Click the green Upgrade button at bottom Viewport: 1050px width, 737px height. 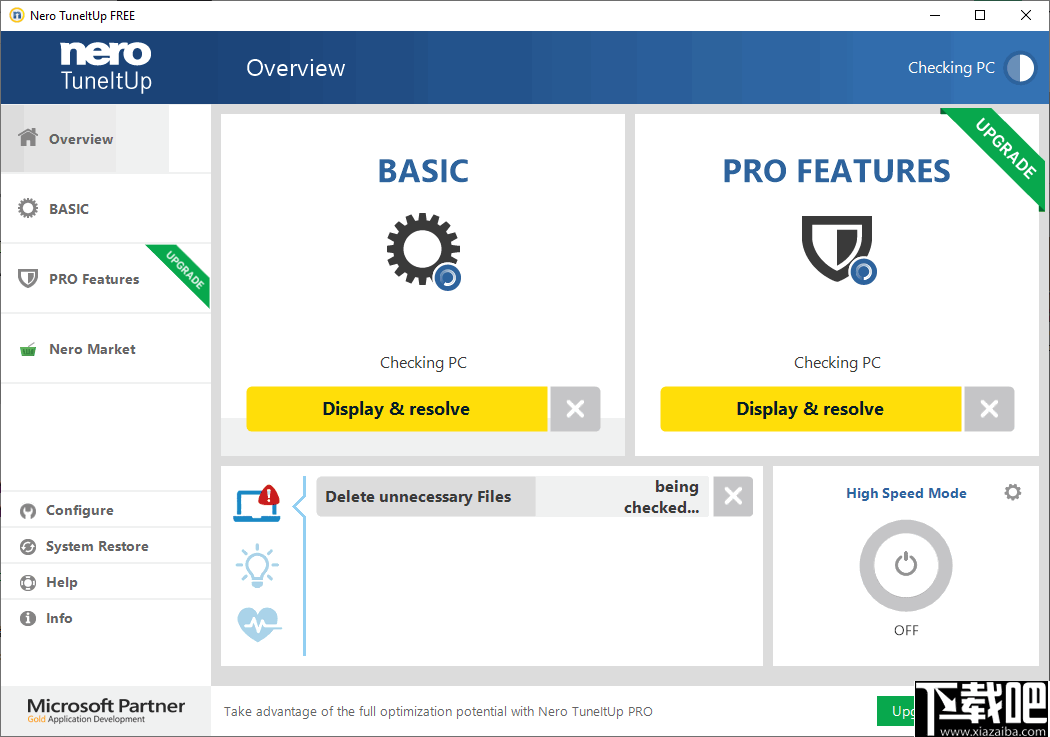click(897, 711)
